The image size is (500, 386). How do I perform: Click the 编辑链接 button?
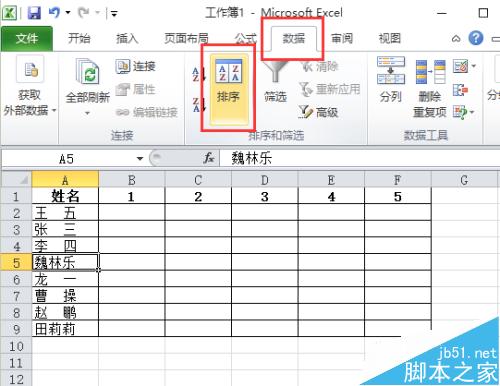pos(147,113)
